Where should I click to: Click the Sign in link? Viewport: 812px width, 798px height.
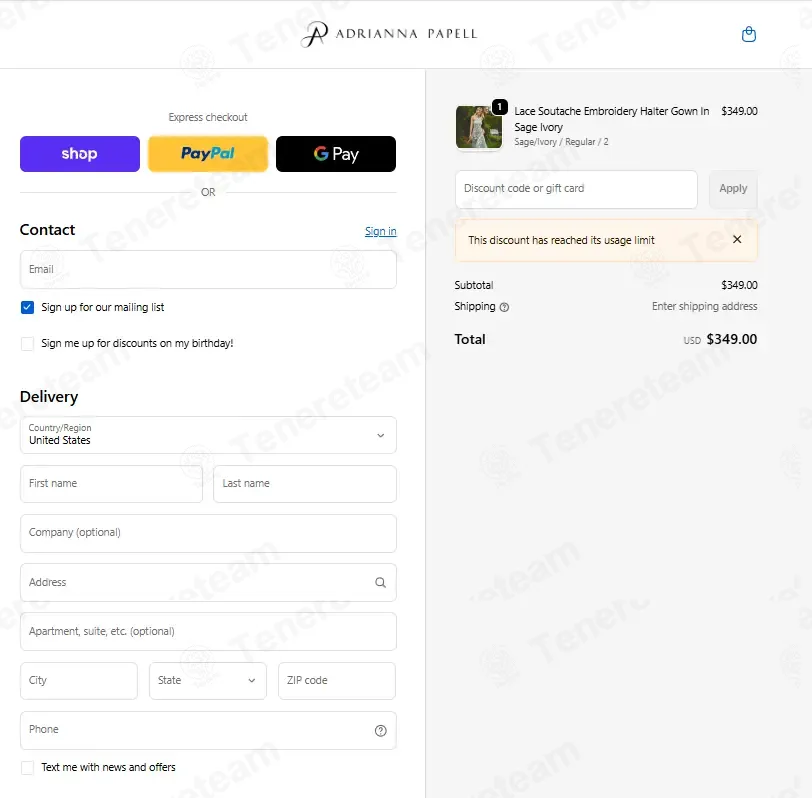(x=381, y=231)
